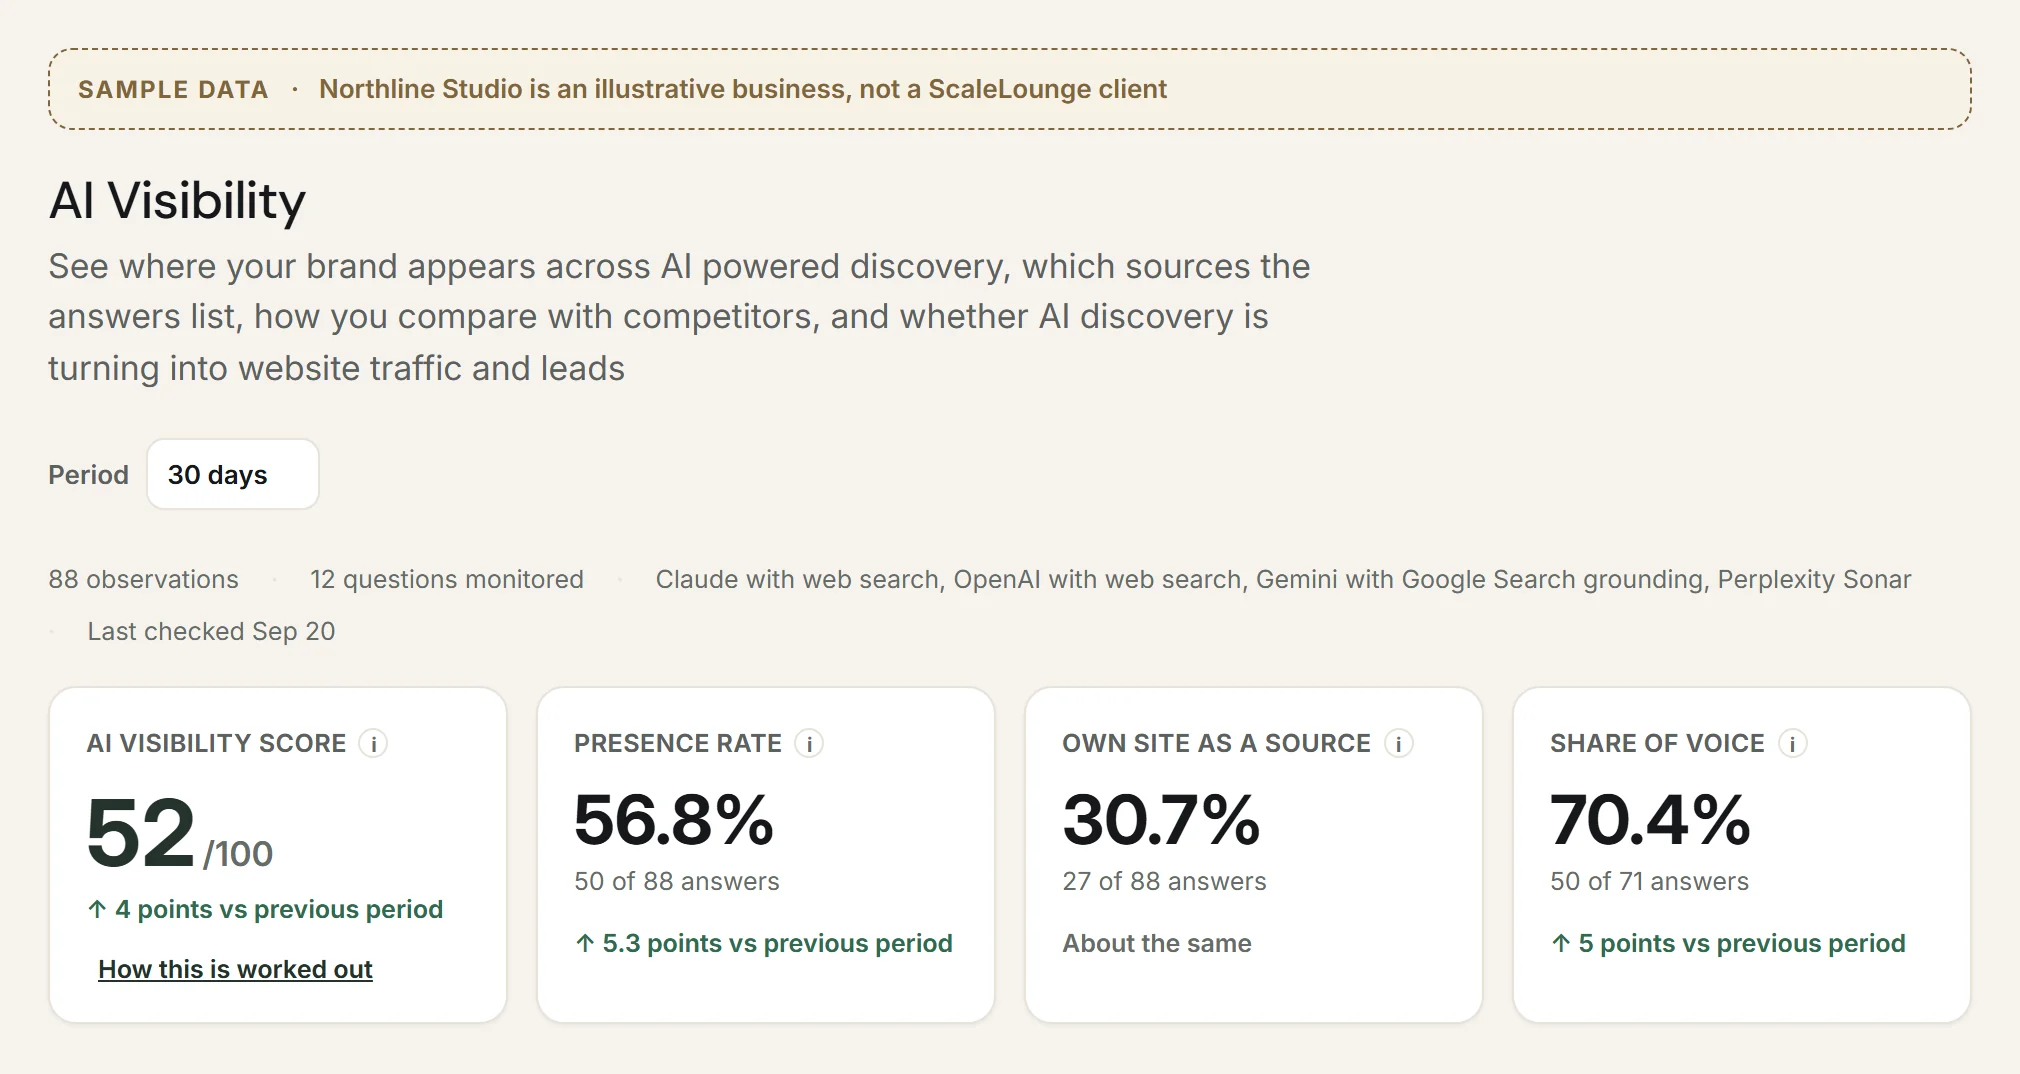Select the 70.4% share of voice value
This screenshot has height=1074, width=2020.
1650,820
